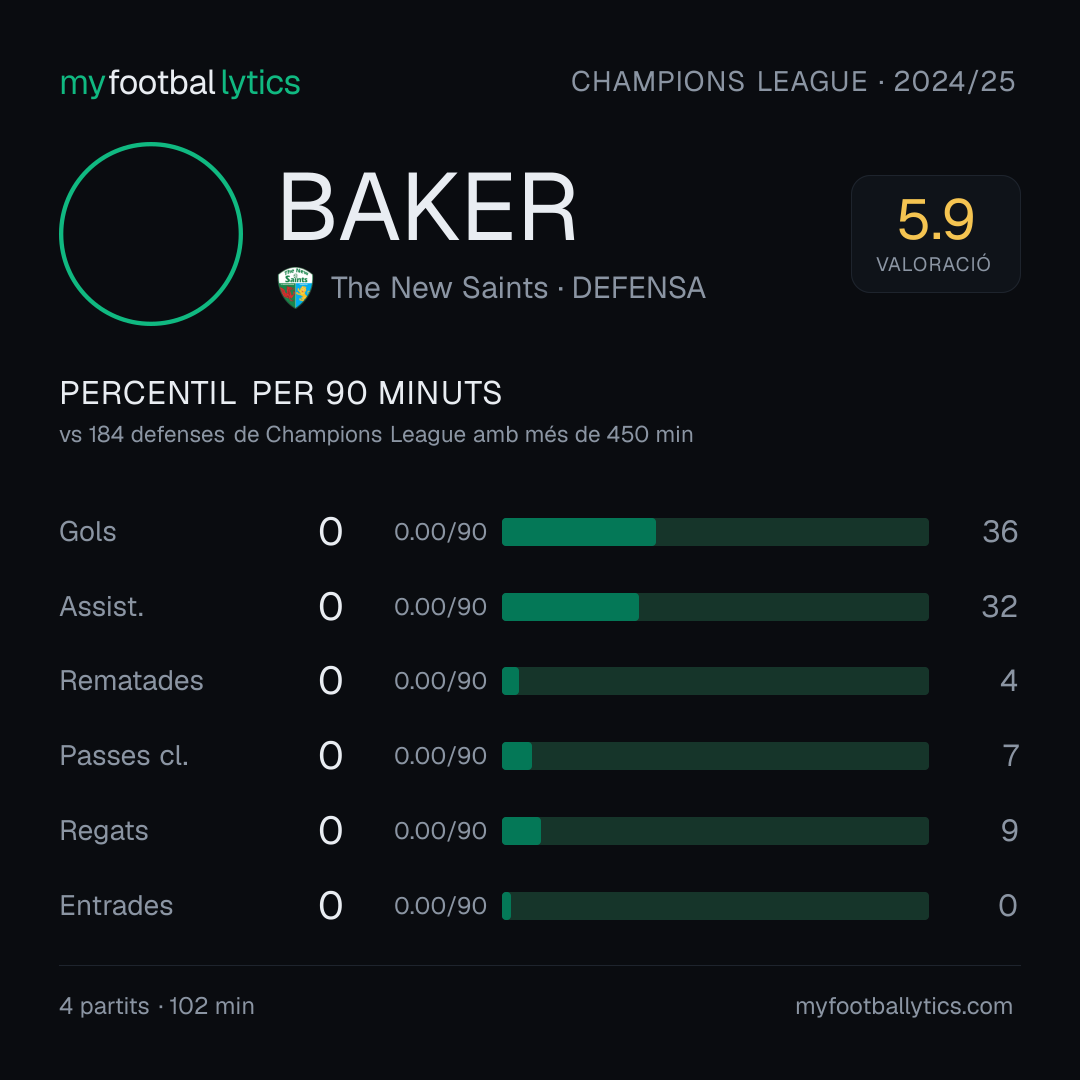Click the Passes cl. percentile bar
Viewport: 1080px width, 1080px height.
tap(715, 756)
